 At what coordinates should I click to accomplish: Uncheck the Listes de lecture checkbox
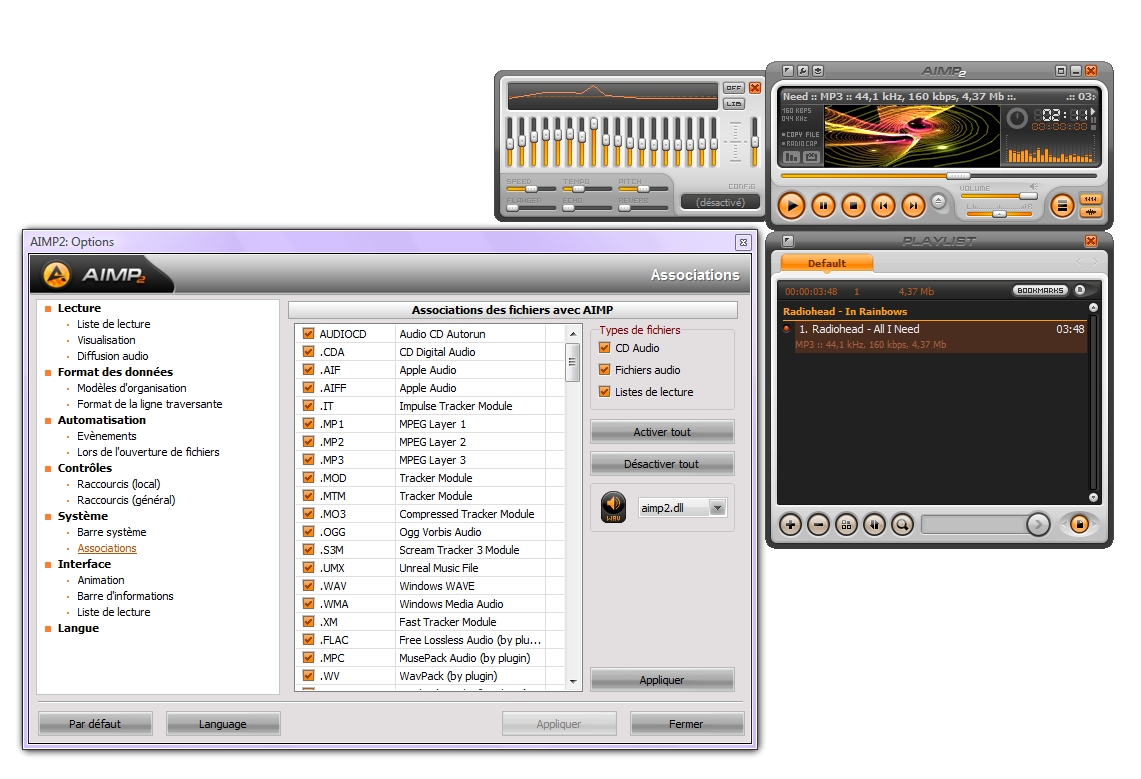[x=604, y=392]
